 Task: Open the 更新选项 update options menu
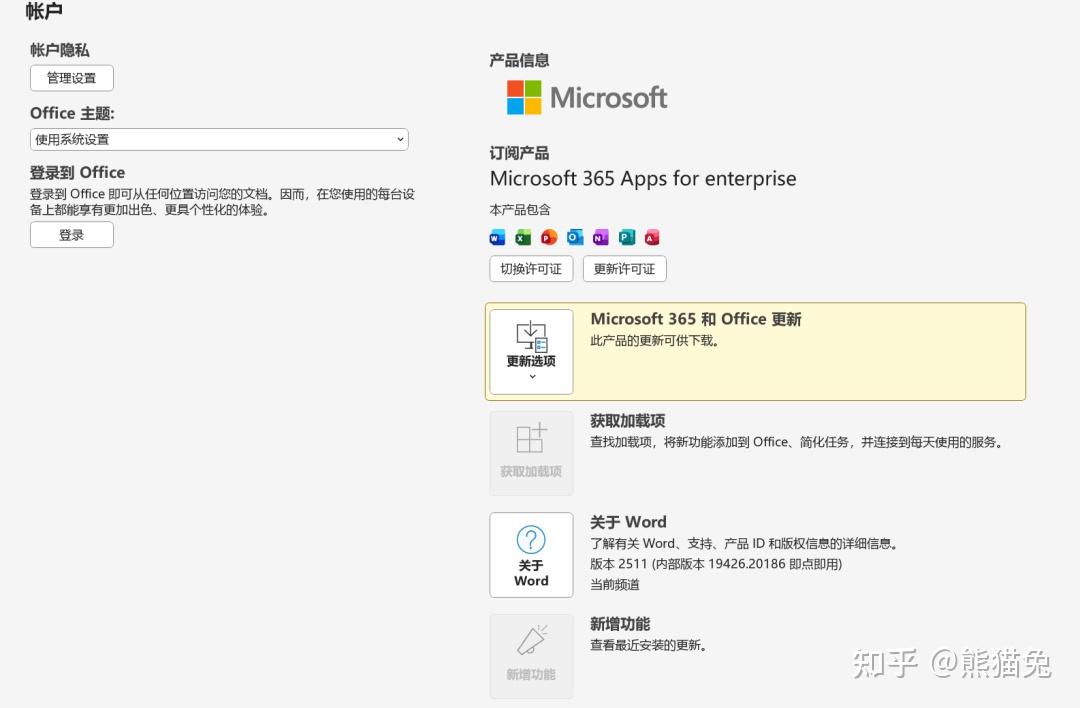[531, 351]
